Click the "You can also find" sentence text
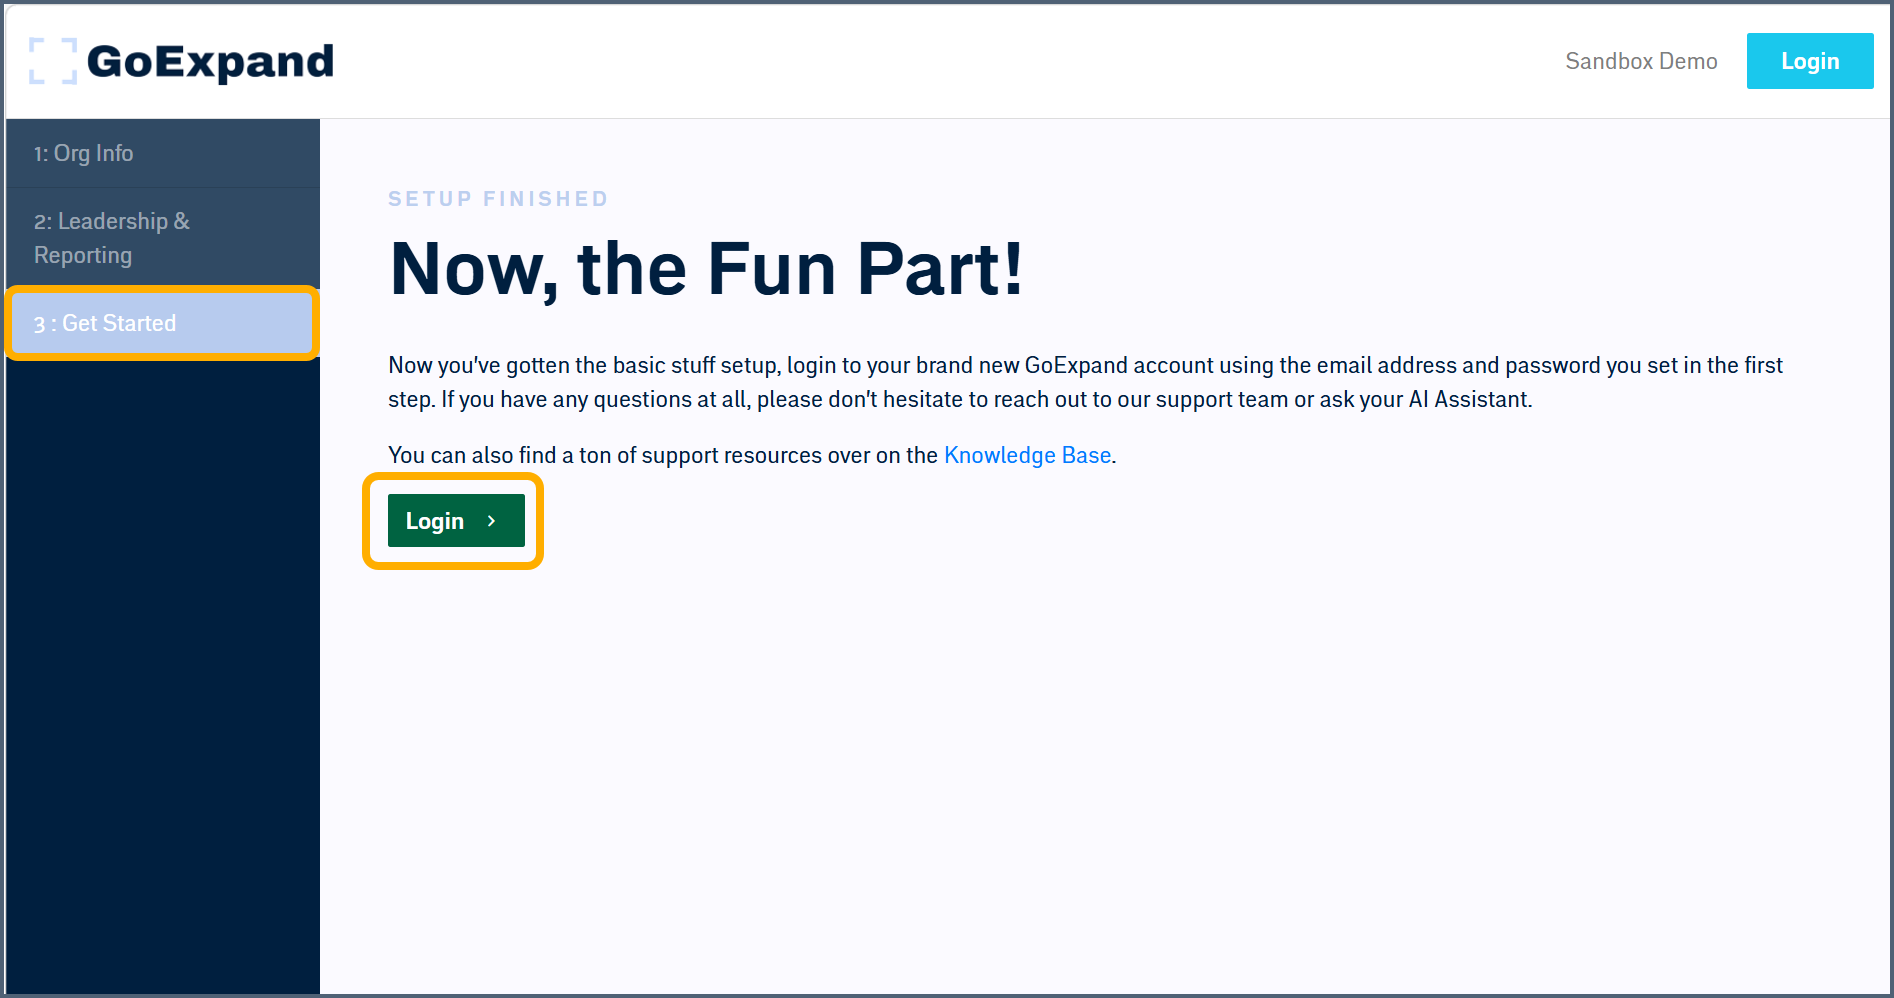The height and width of the screenshot is (998, 1894). coord(662,455)
